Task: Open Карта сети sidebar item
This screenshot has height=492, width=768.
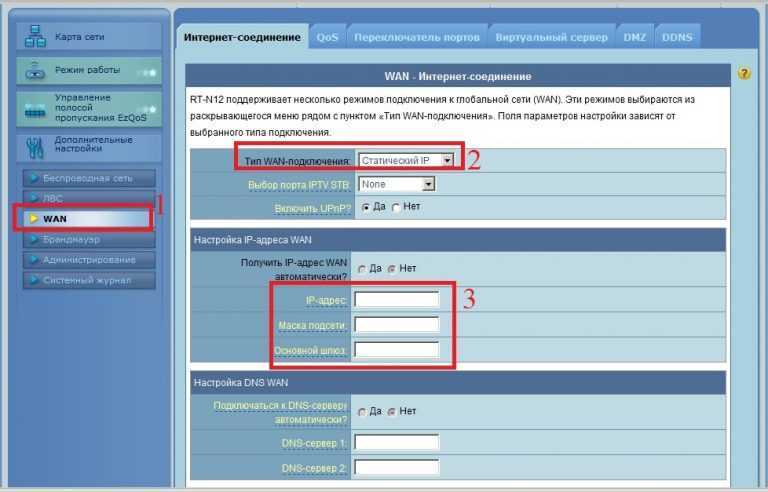Action: [89, 37]
